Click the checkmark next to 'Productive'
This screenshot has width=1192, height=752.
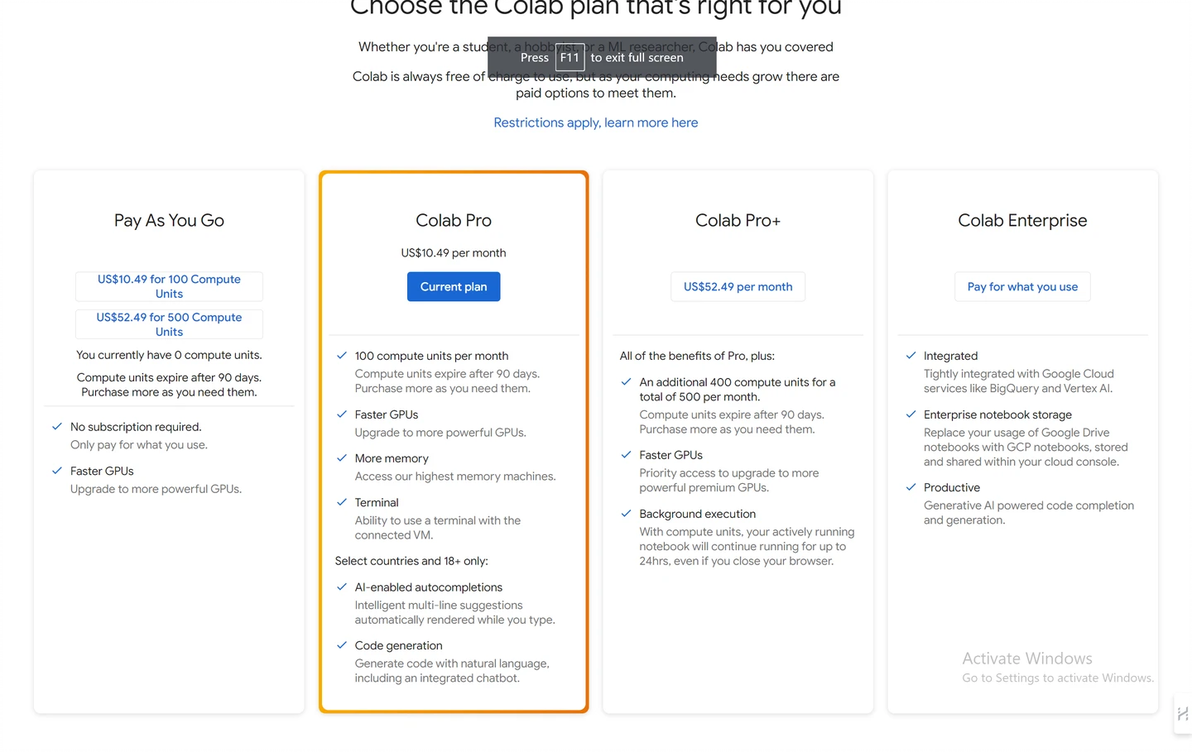(x=910, y=487)
